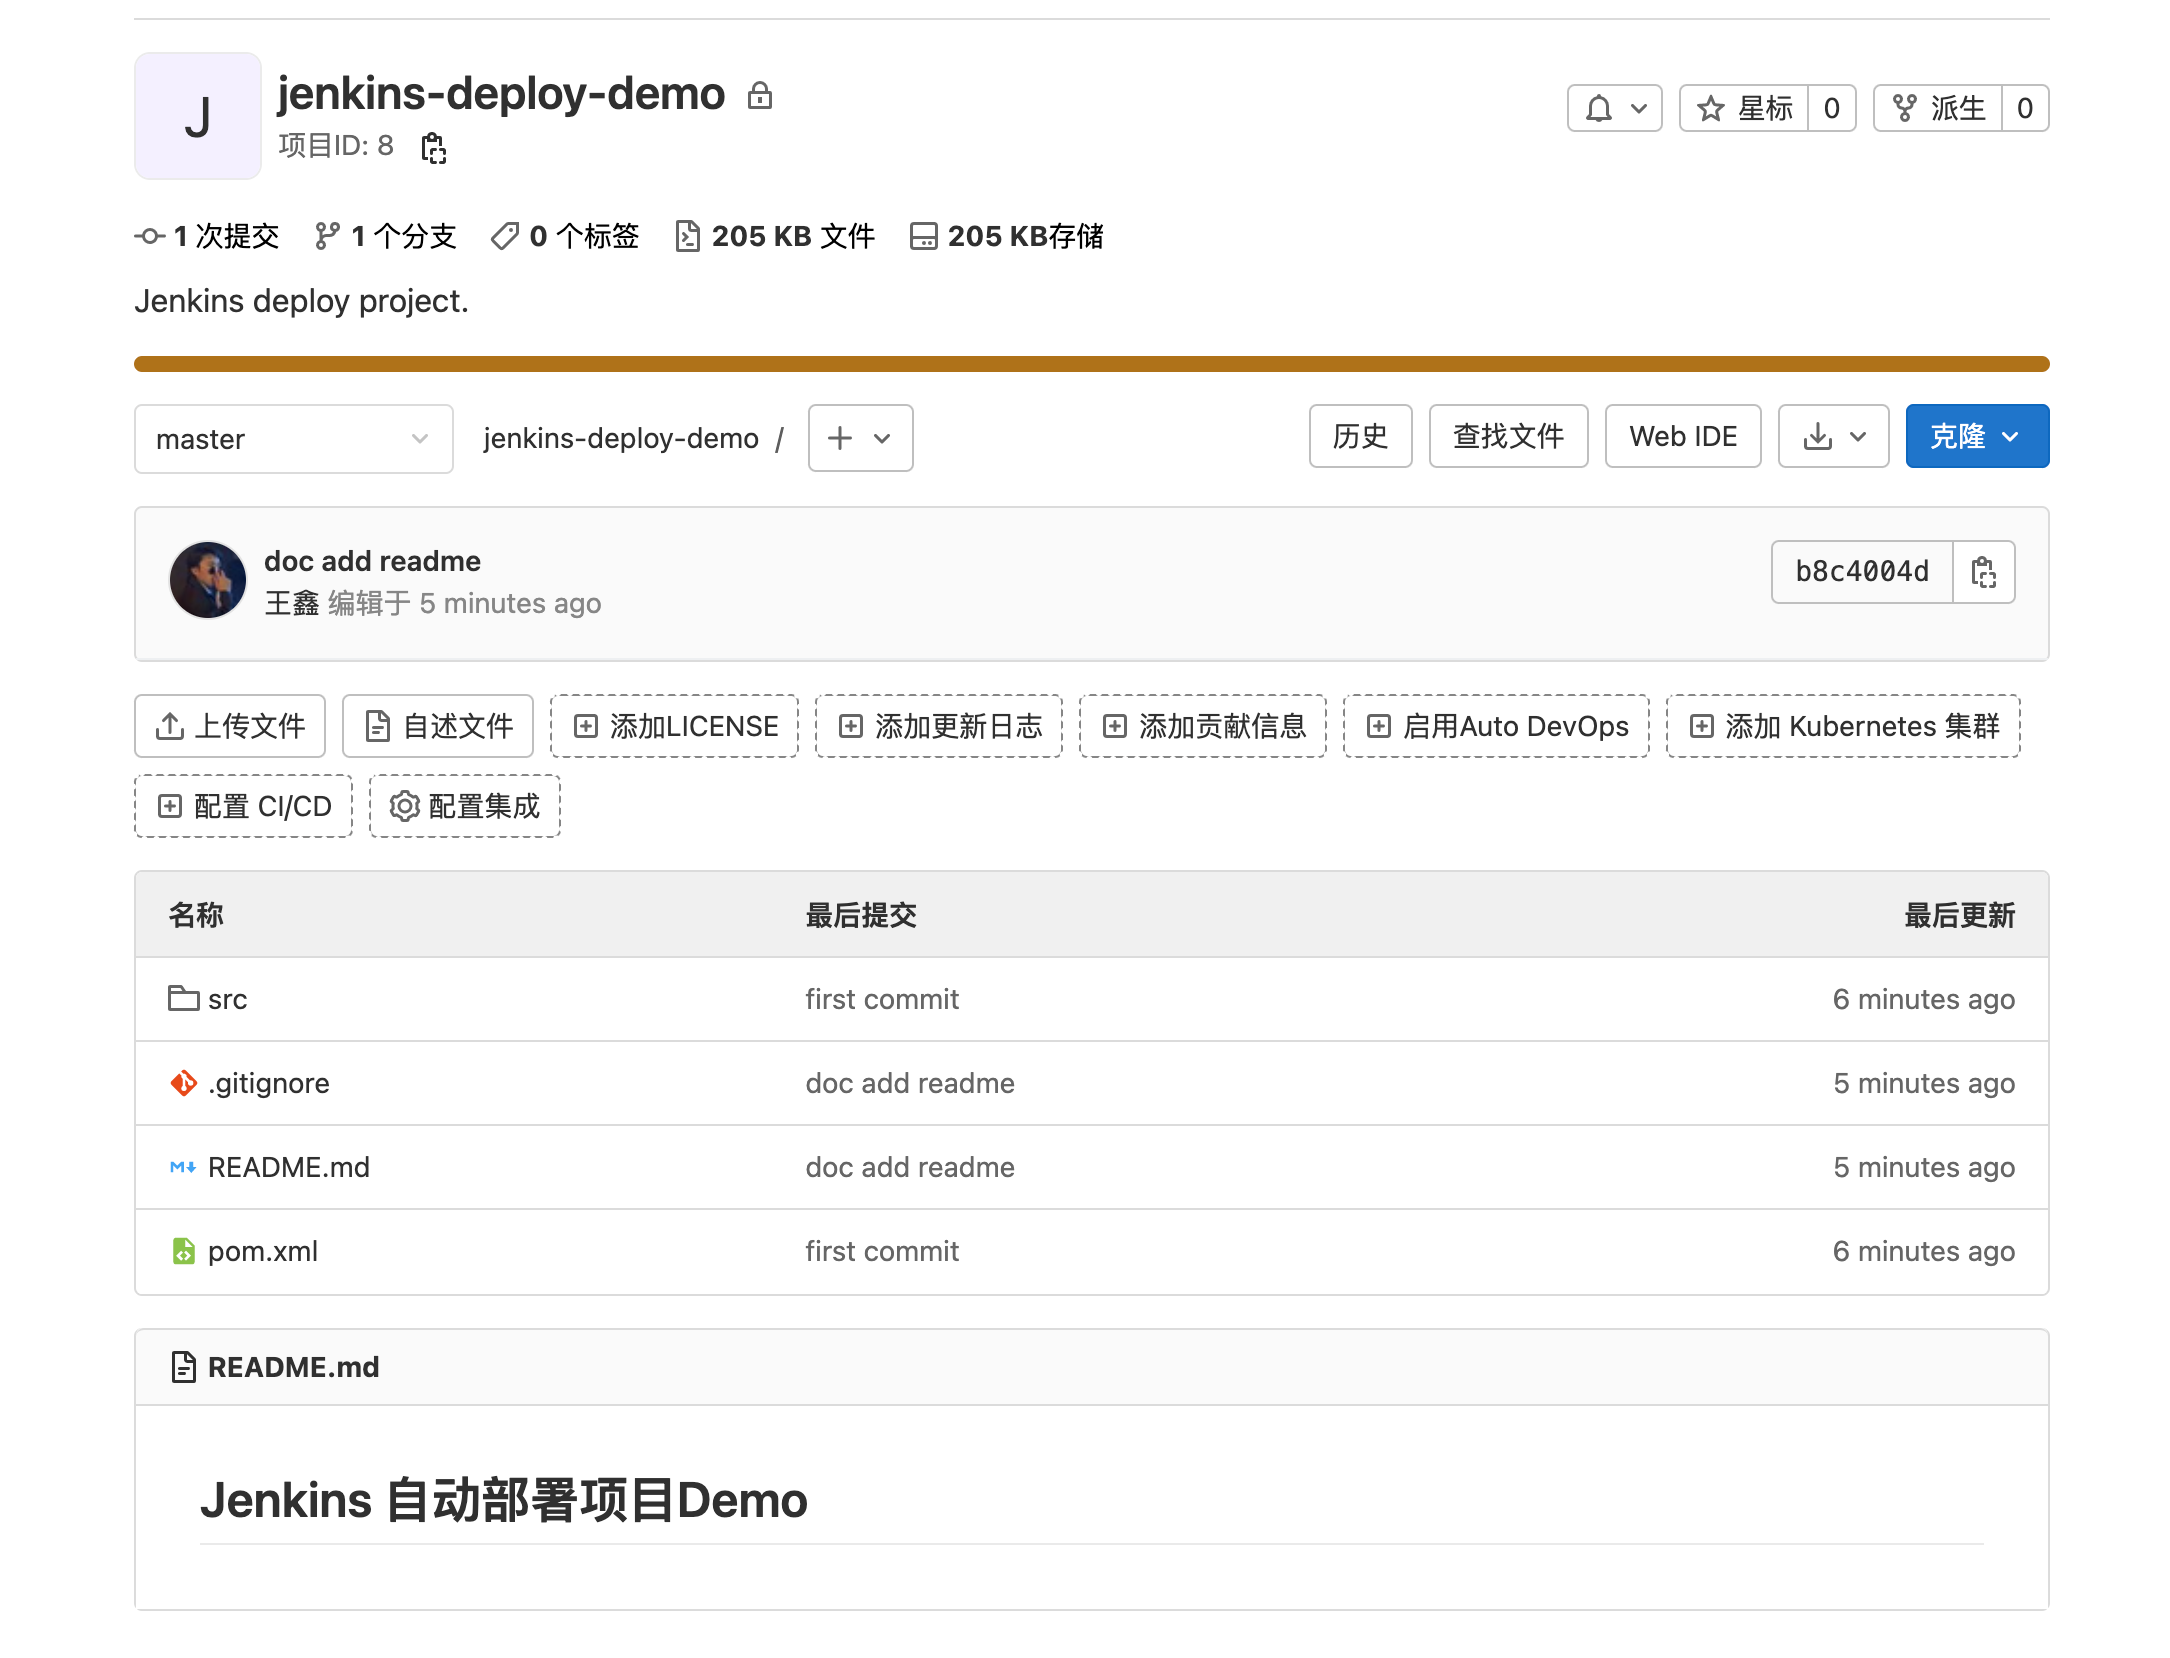Click 配置 CI/CD button
Screen dimensions: 2170x1658
pos(244,806)
